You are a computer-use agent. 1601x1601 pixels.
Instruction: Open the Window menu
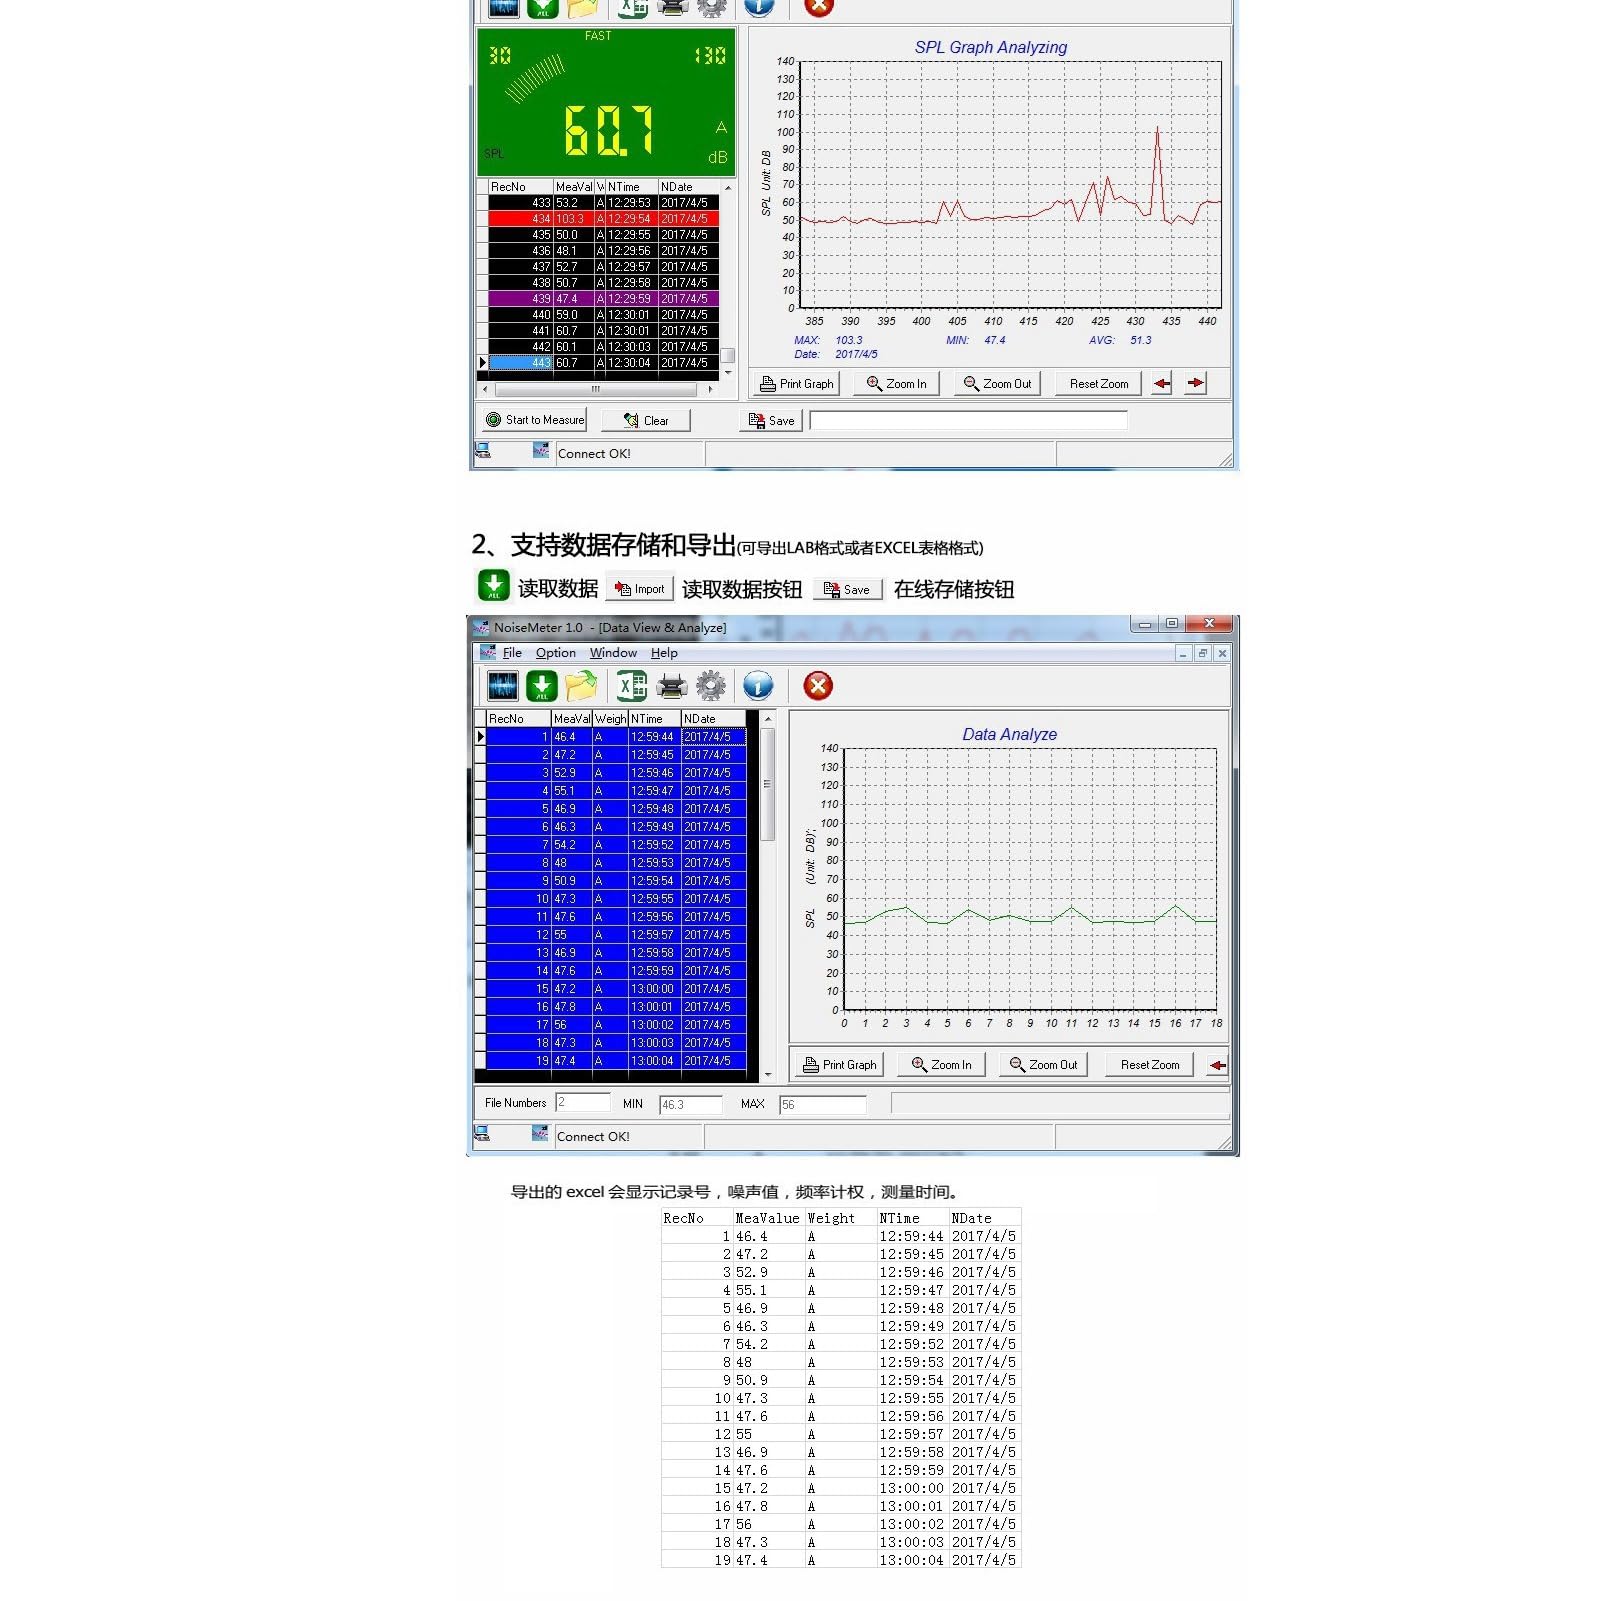[613, 653]
